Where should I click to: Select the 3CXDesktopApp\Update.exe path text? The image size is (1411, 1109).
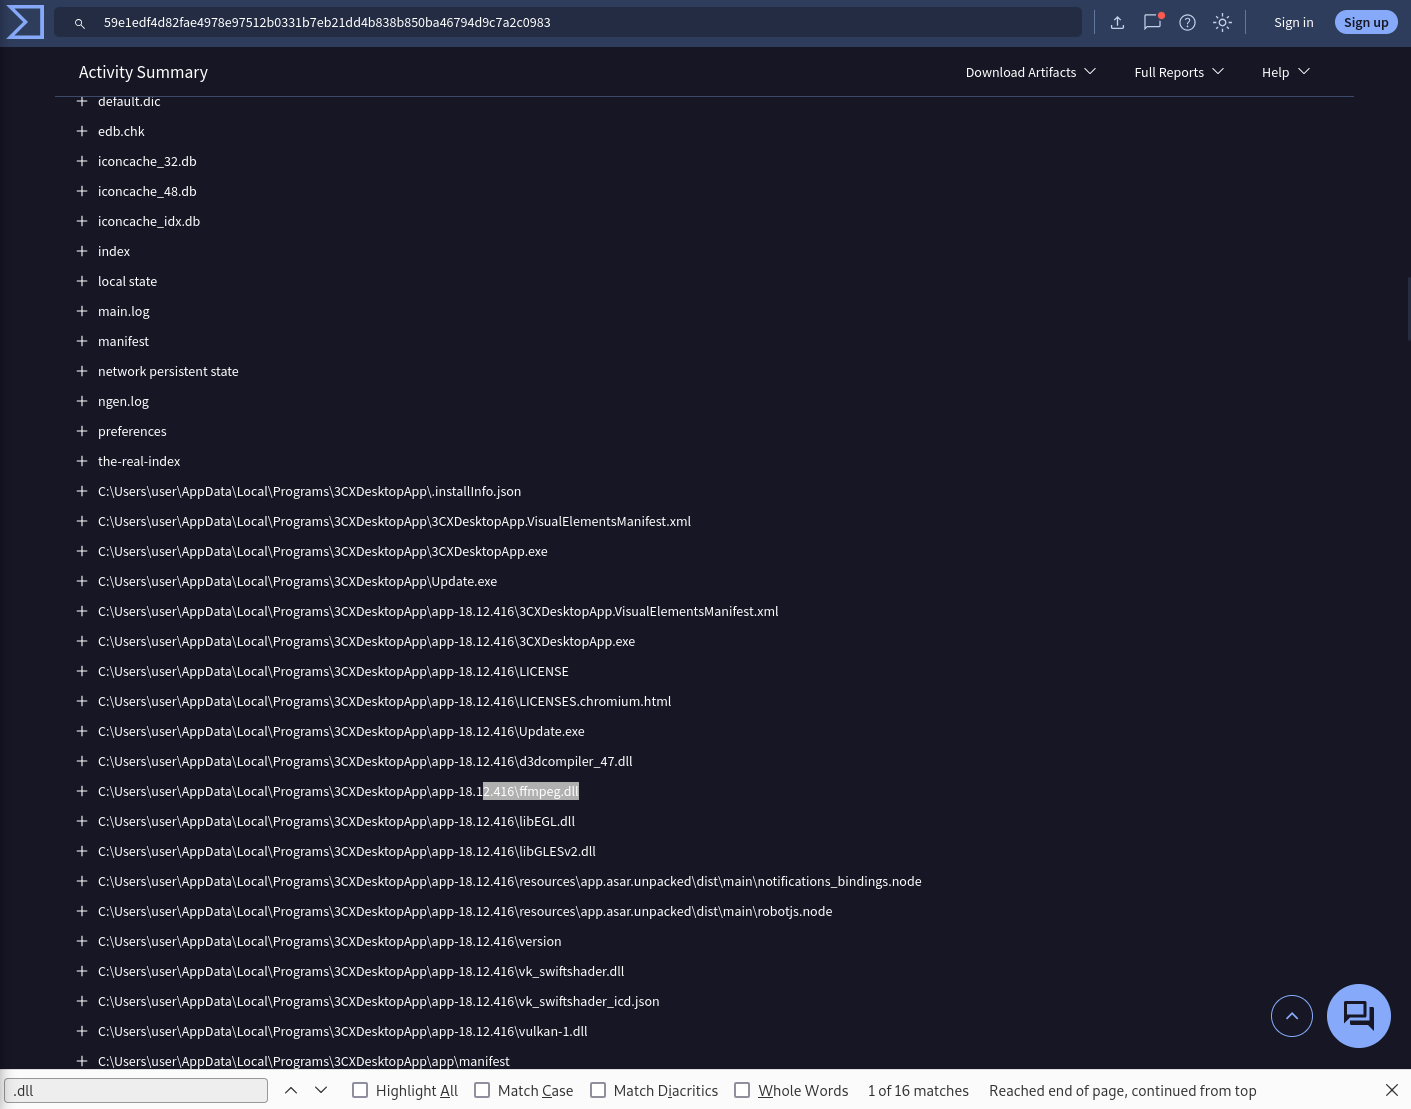tap(297, 581)
